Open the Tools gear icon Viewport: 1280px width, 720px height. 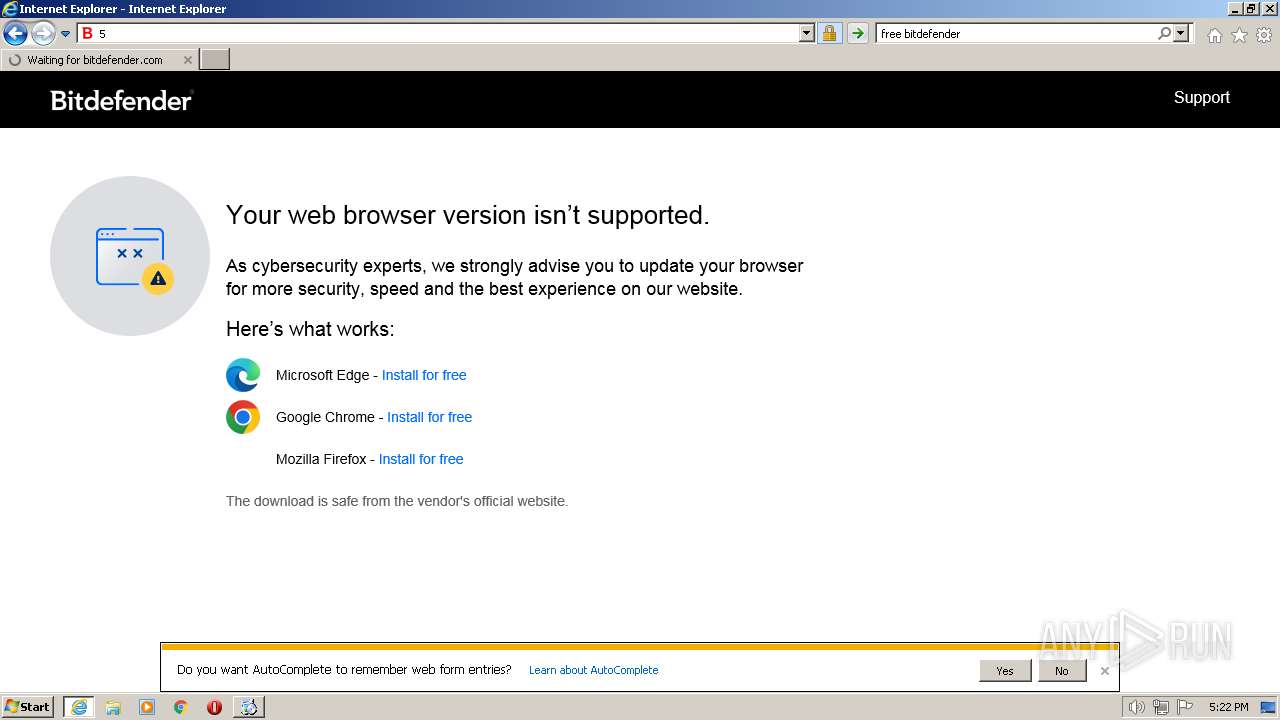1264,35
